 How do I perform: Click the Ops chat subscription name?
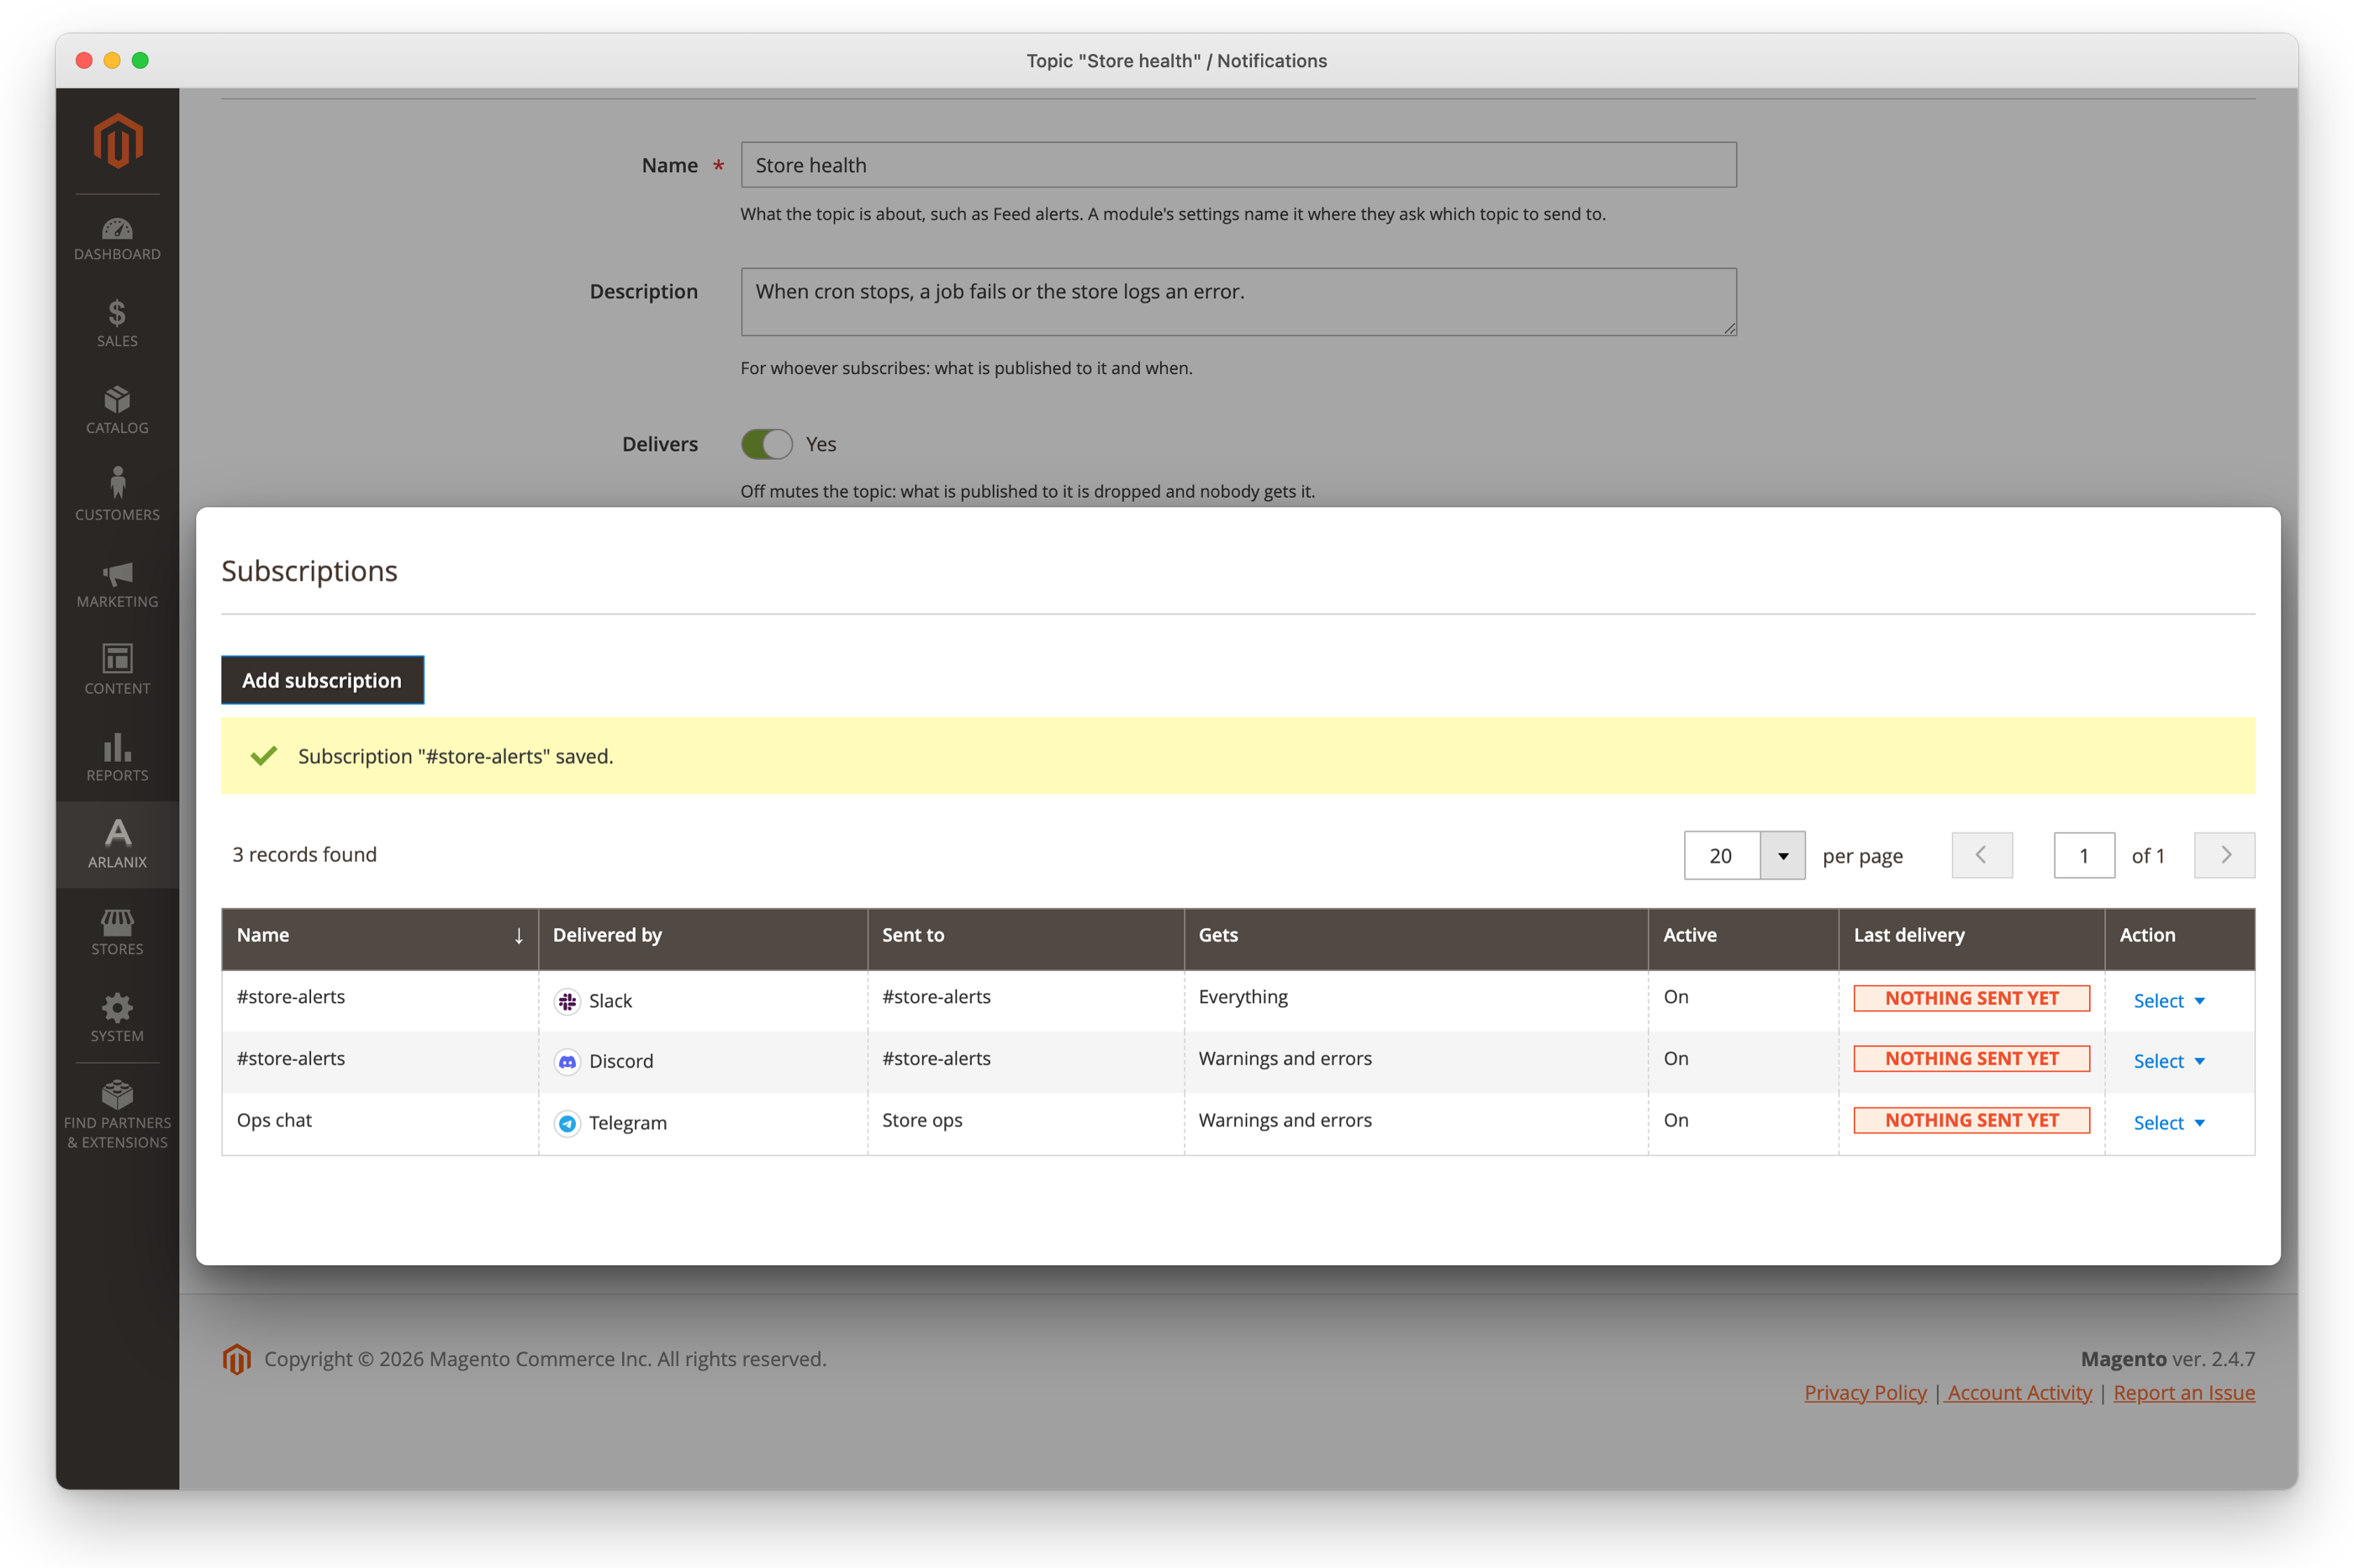274,1120
